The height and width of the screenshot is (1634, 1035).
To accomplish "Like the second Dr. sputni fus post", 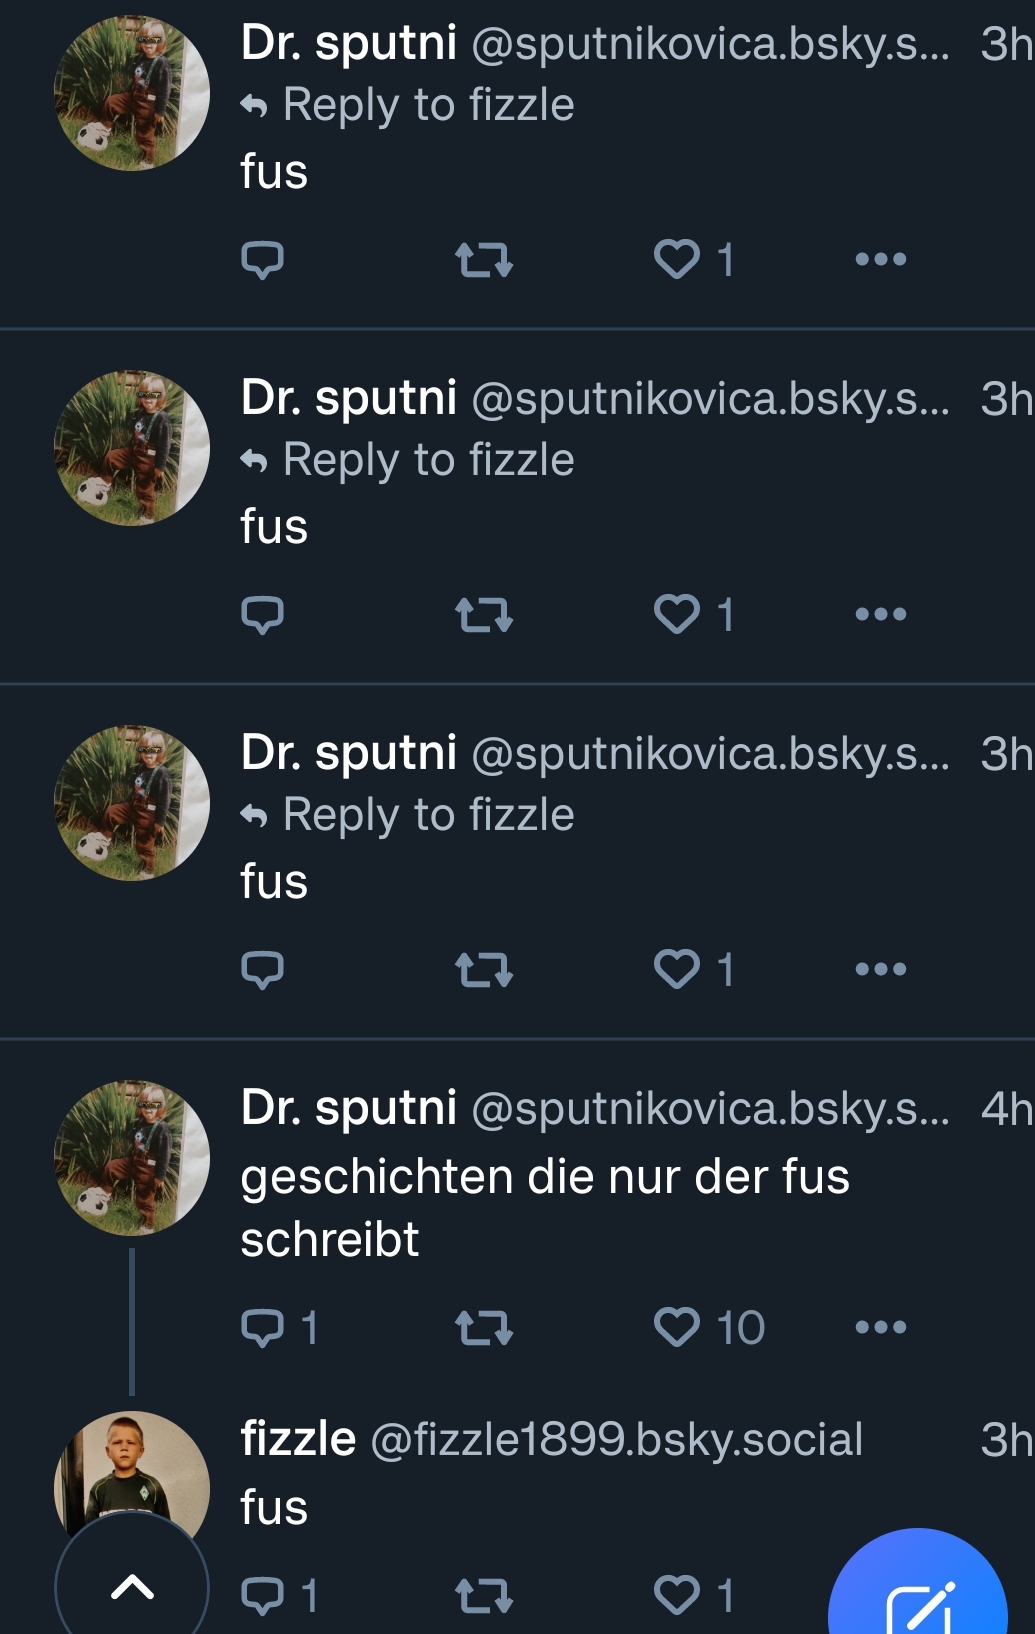I will (677, 615).
